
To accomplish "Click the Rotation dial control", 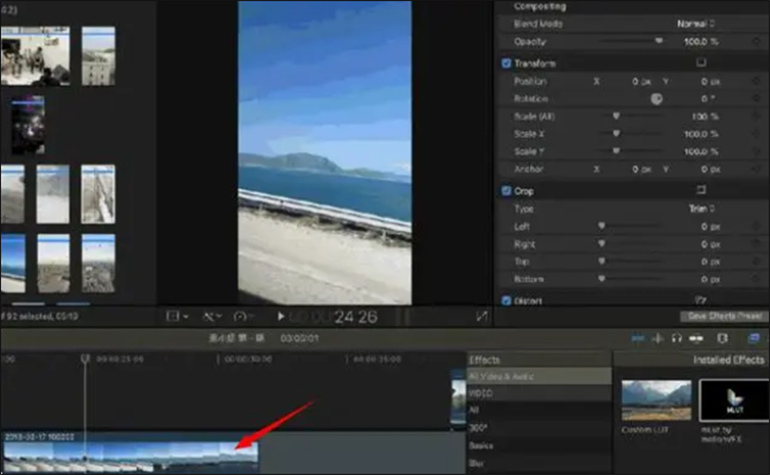I will [657, 99].
